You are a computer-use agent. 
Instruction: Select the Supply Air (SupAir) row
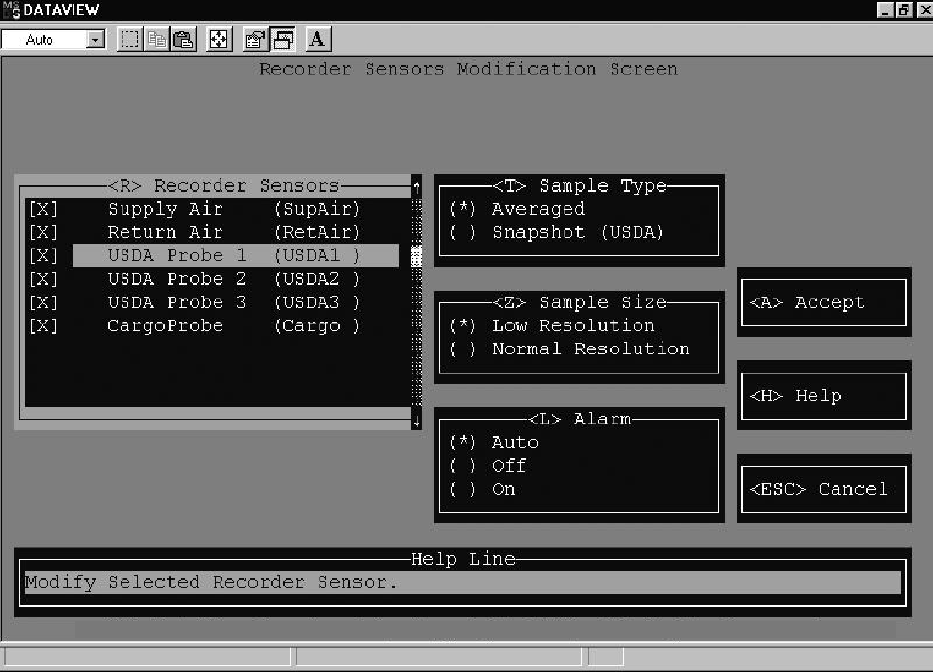pyautogui.click(x=234, y=209)
